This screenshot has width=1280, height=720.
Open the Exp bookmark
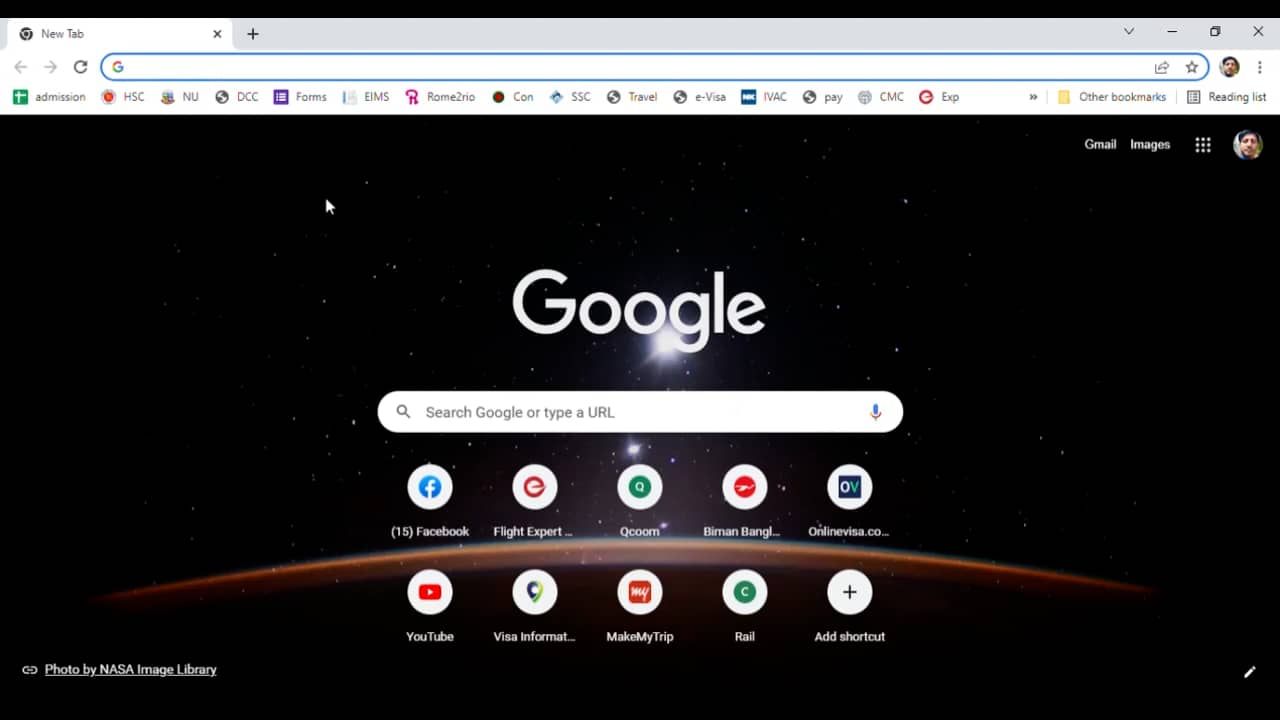pos(939,97)
